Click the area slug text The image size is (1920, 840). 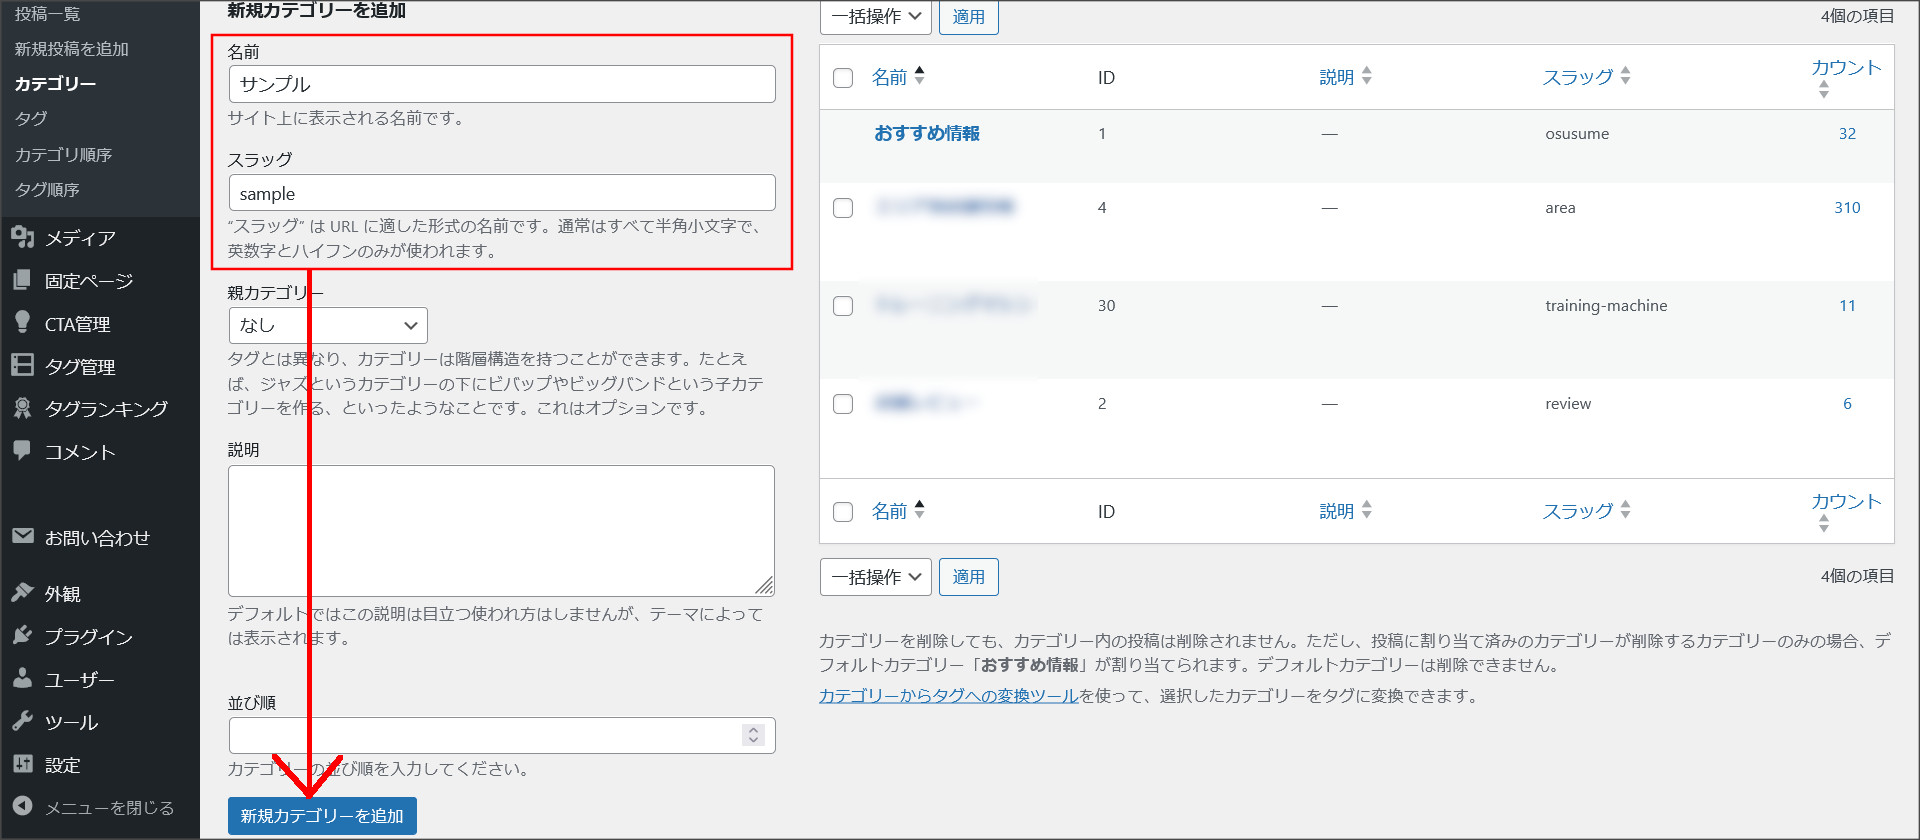(x=1560, y=208)
